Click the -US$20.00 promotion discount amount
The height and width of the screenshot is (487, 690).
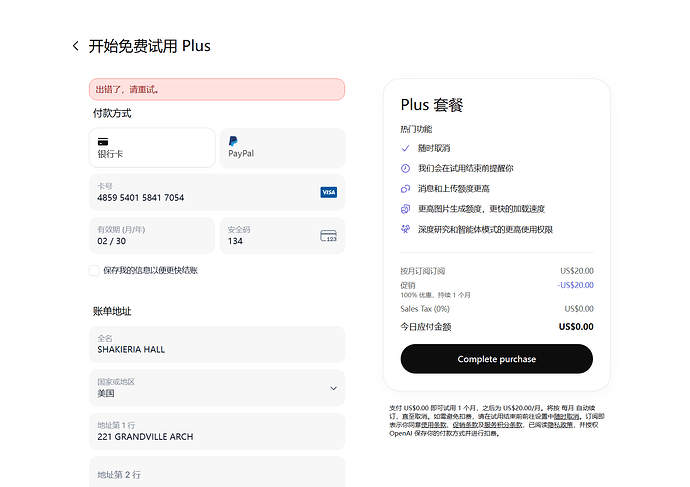[x=576, y=285]
